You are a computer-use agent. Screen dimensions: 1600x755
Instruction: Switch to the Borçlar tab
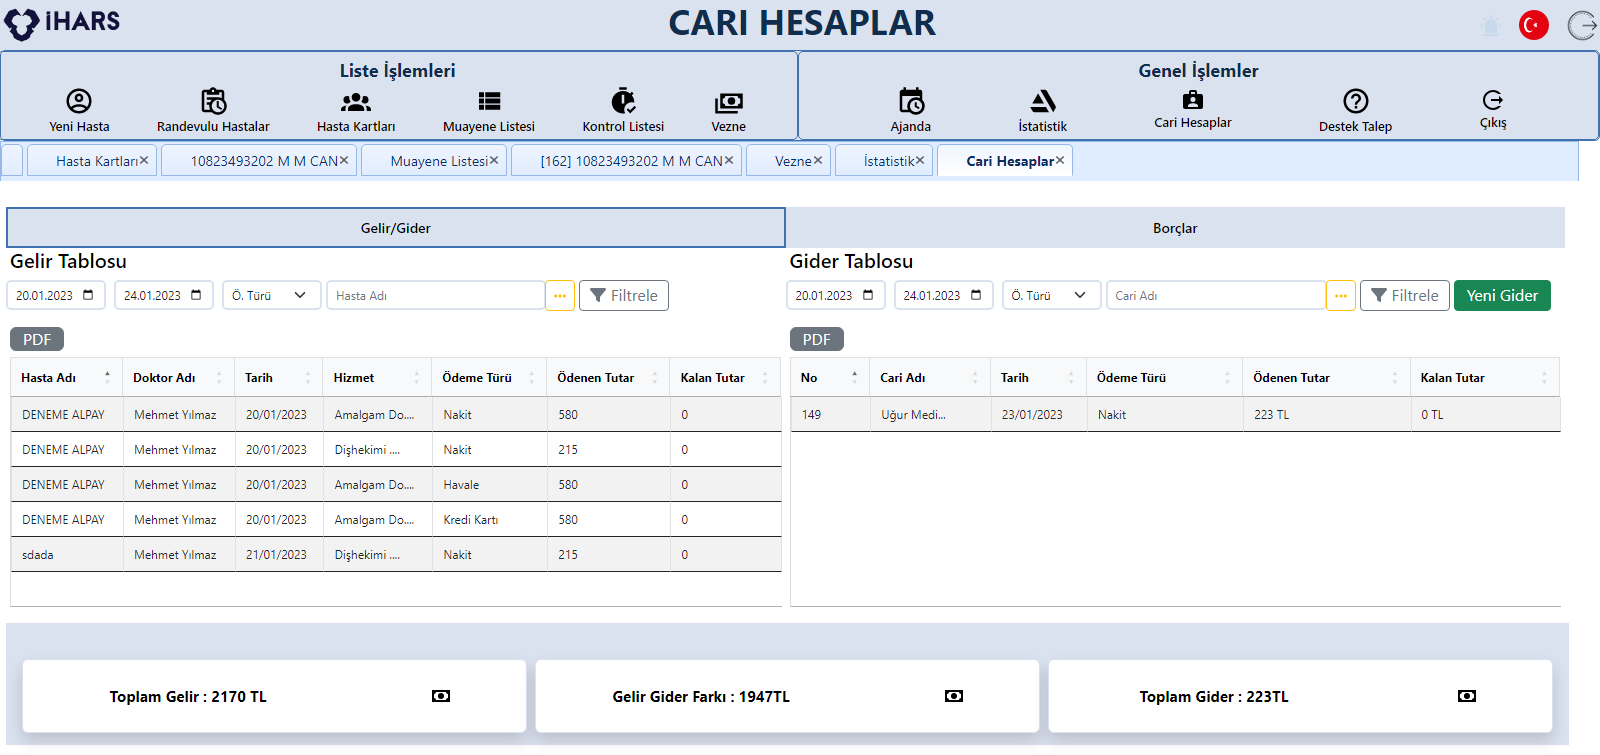tap(1174, 228)
